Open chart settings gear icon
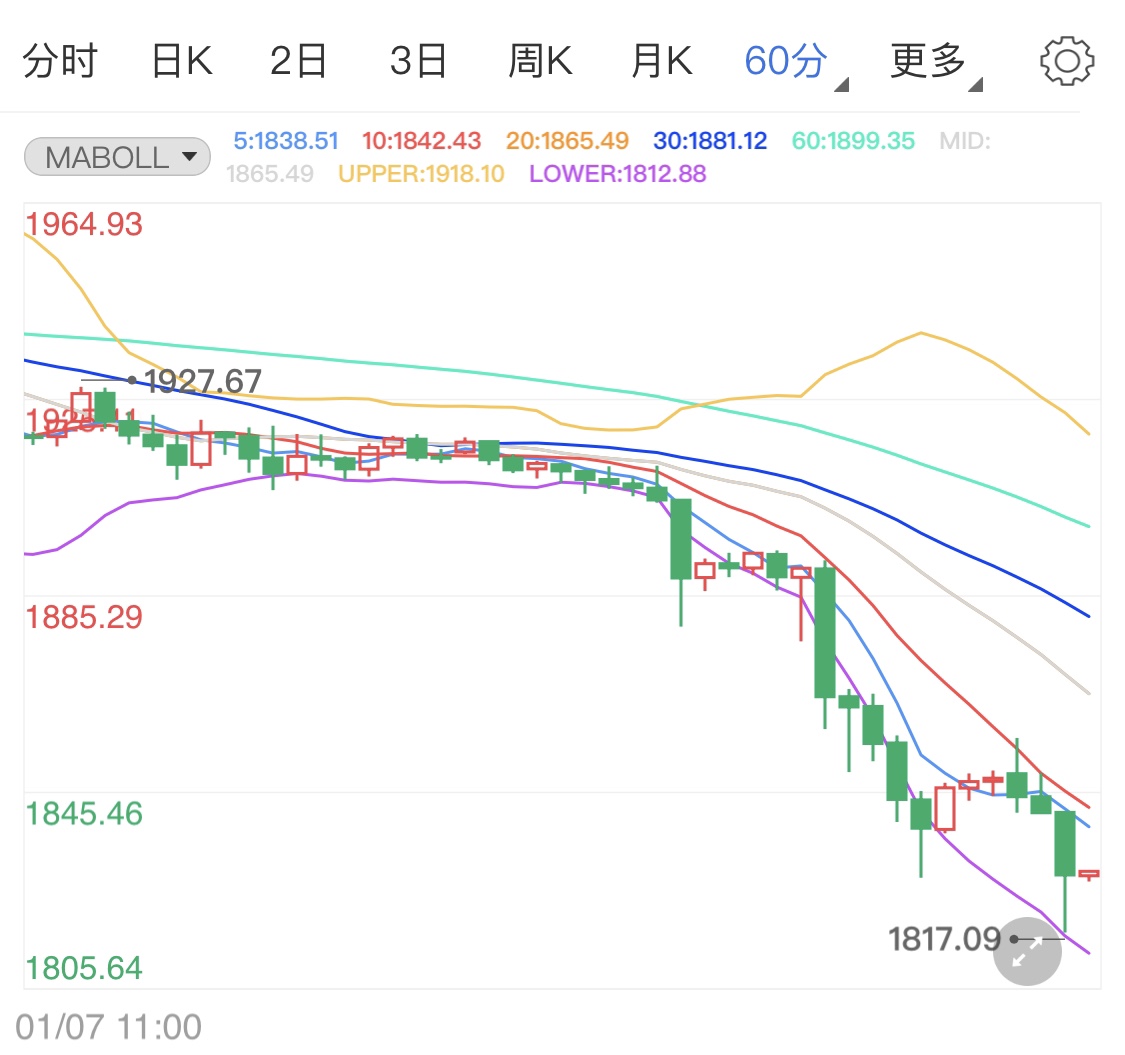Viewport: 1125px width, 1055px height. 1067,61
